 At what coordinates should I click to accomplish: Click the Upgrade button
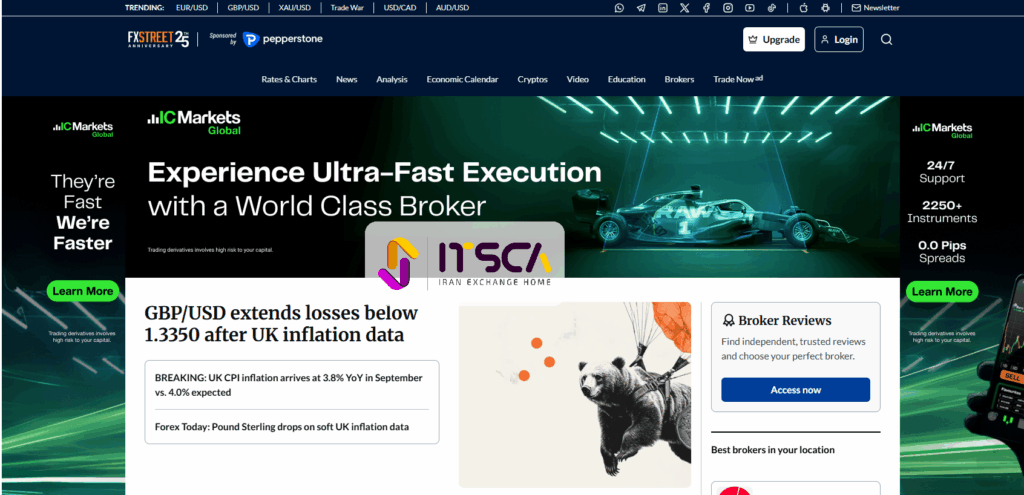[x=773, y=40]
